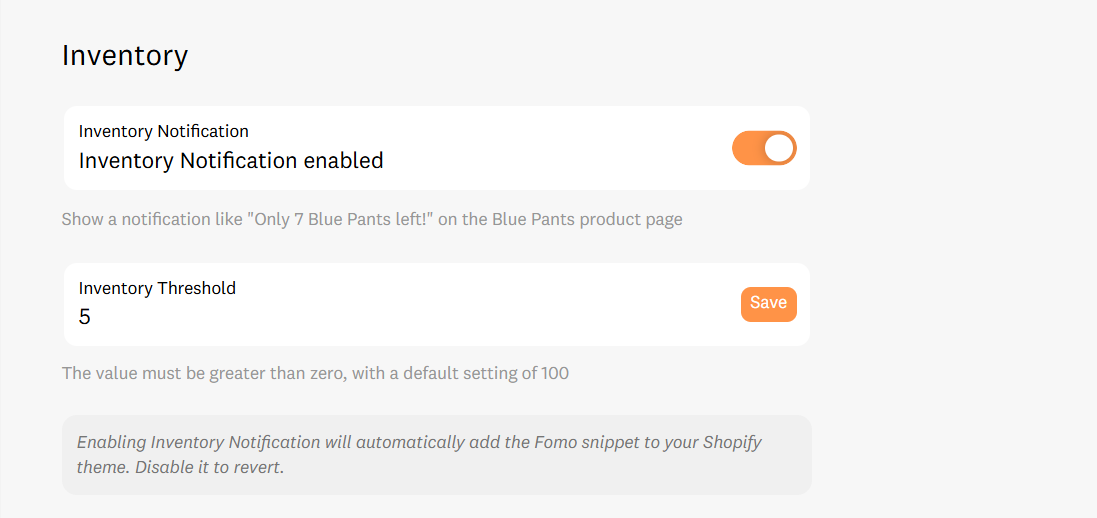Click the "Inventory Threshold" field label

(x=157, y=288)
